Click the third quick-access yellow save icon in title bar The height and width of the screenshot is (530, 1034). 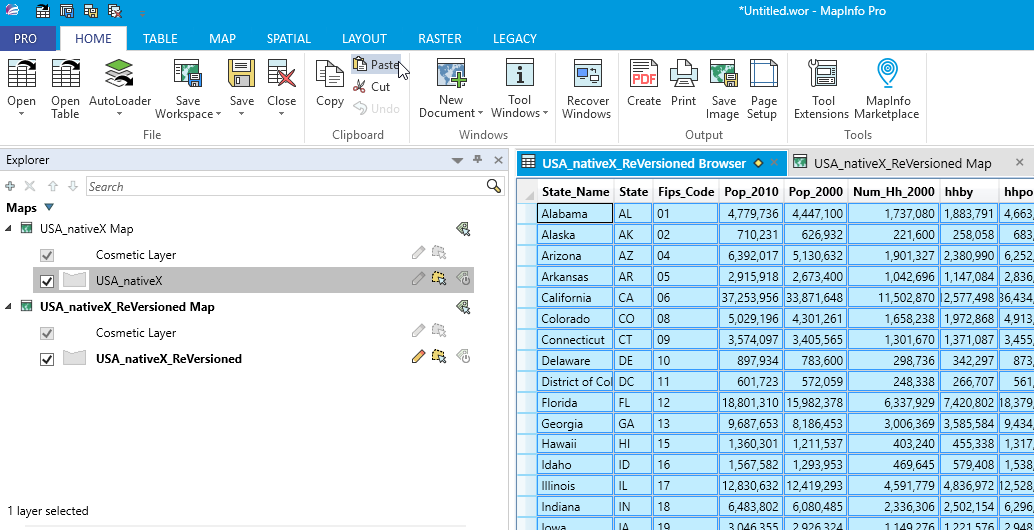pyautogui.click(x=91, y=10)
